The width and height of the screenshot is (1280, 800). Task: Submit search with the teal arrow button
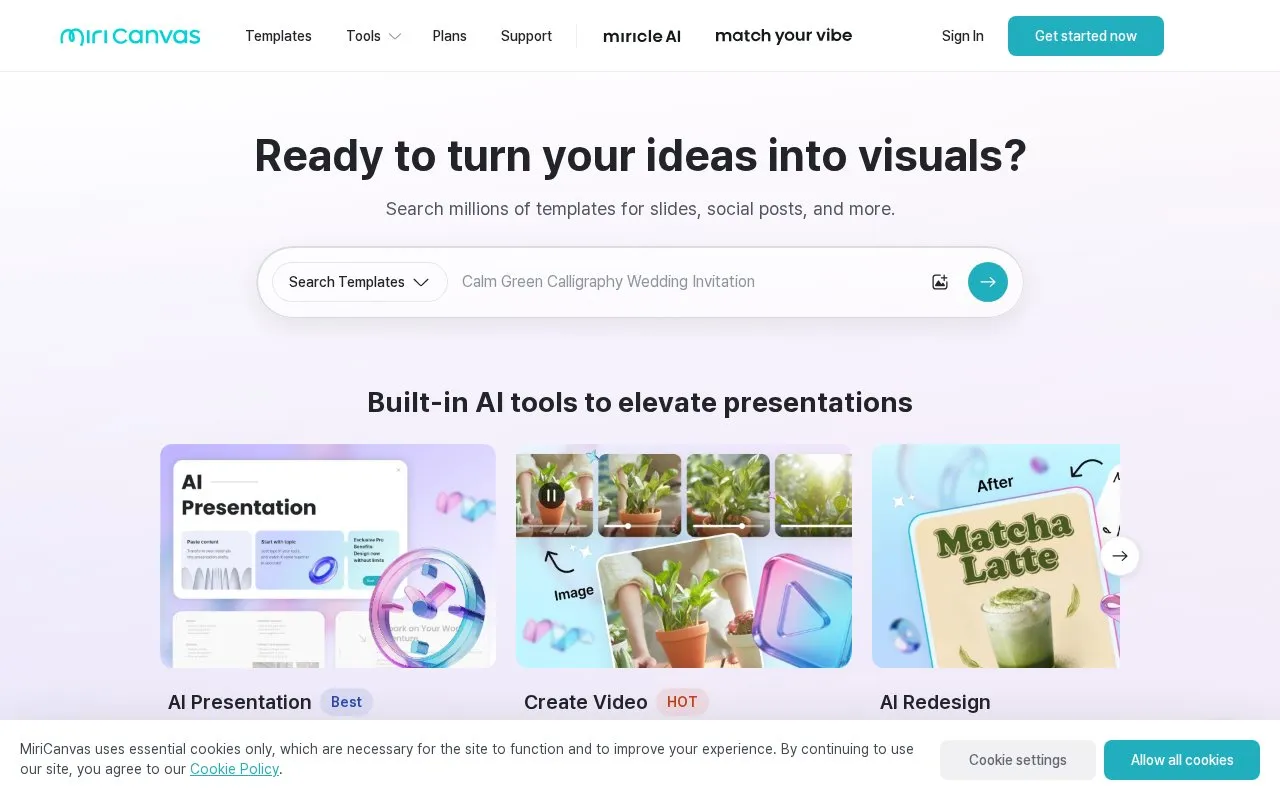[x=988, y=282]
